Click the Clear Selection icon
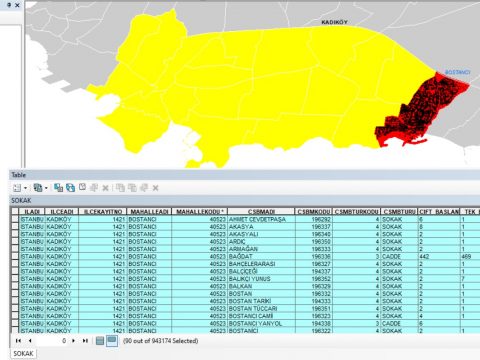Viewport: 480px width, 360px height. click(82, 187)
